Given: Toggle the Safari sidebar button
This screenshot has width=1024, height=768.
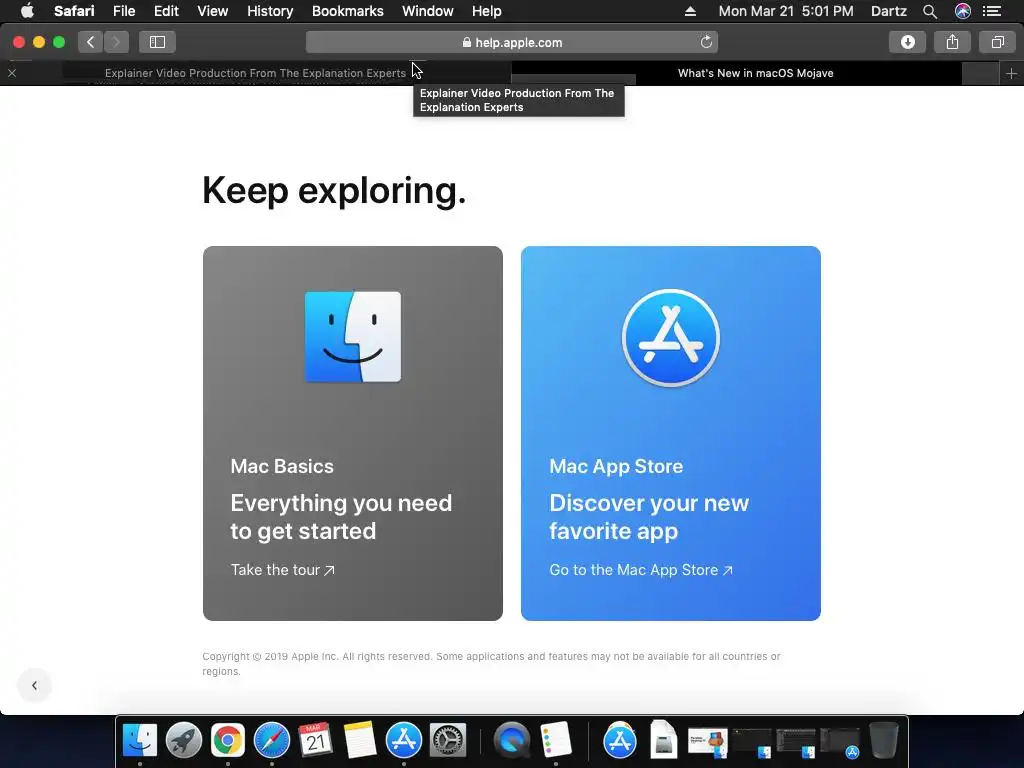Looking at the screenshot, I should [x=157, y=42].
